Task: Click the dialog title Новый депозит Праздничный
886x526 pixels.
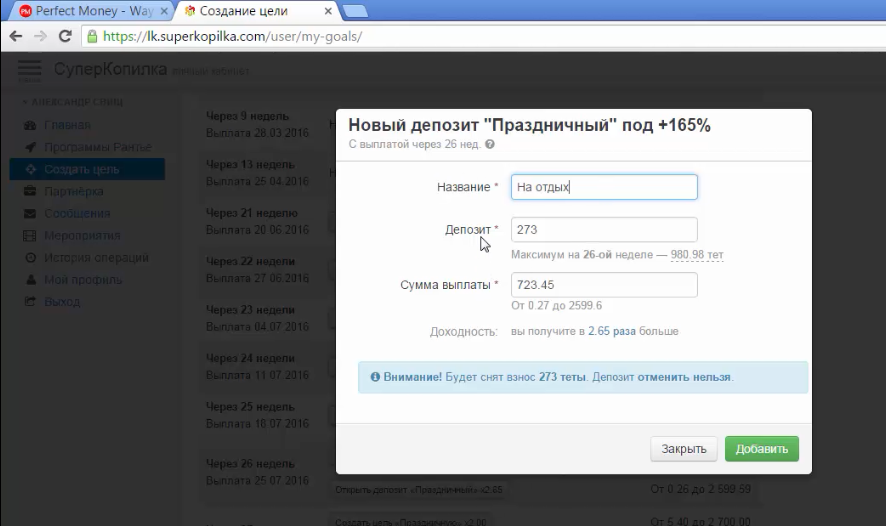Action: pos(529,125)
